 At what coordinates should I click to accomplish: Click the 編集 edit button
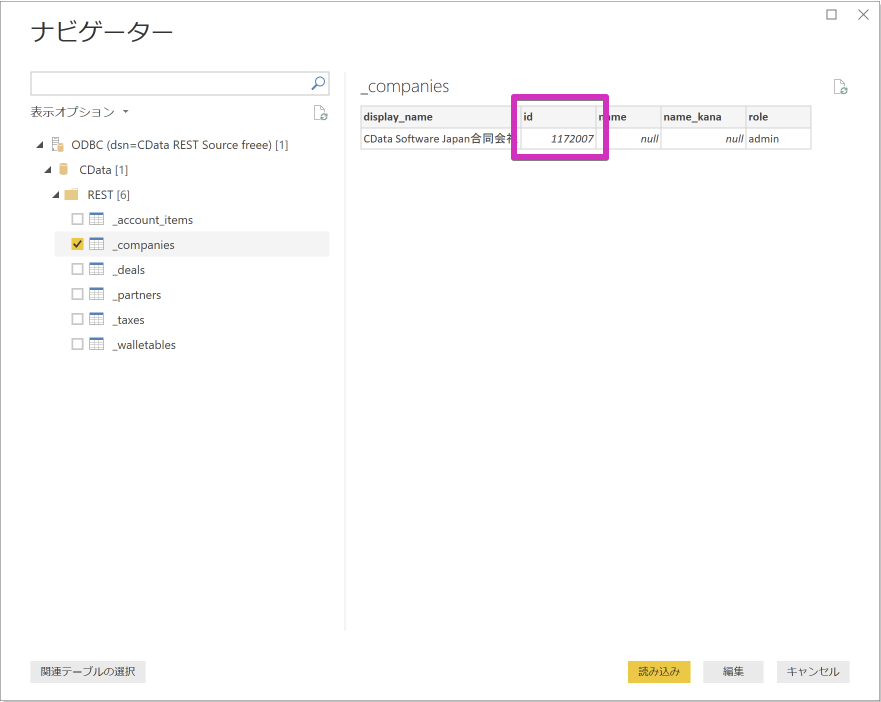[733, 671]
